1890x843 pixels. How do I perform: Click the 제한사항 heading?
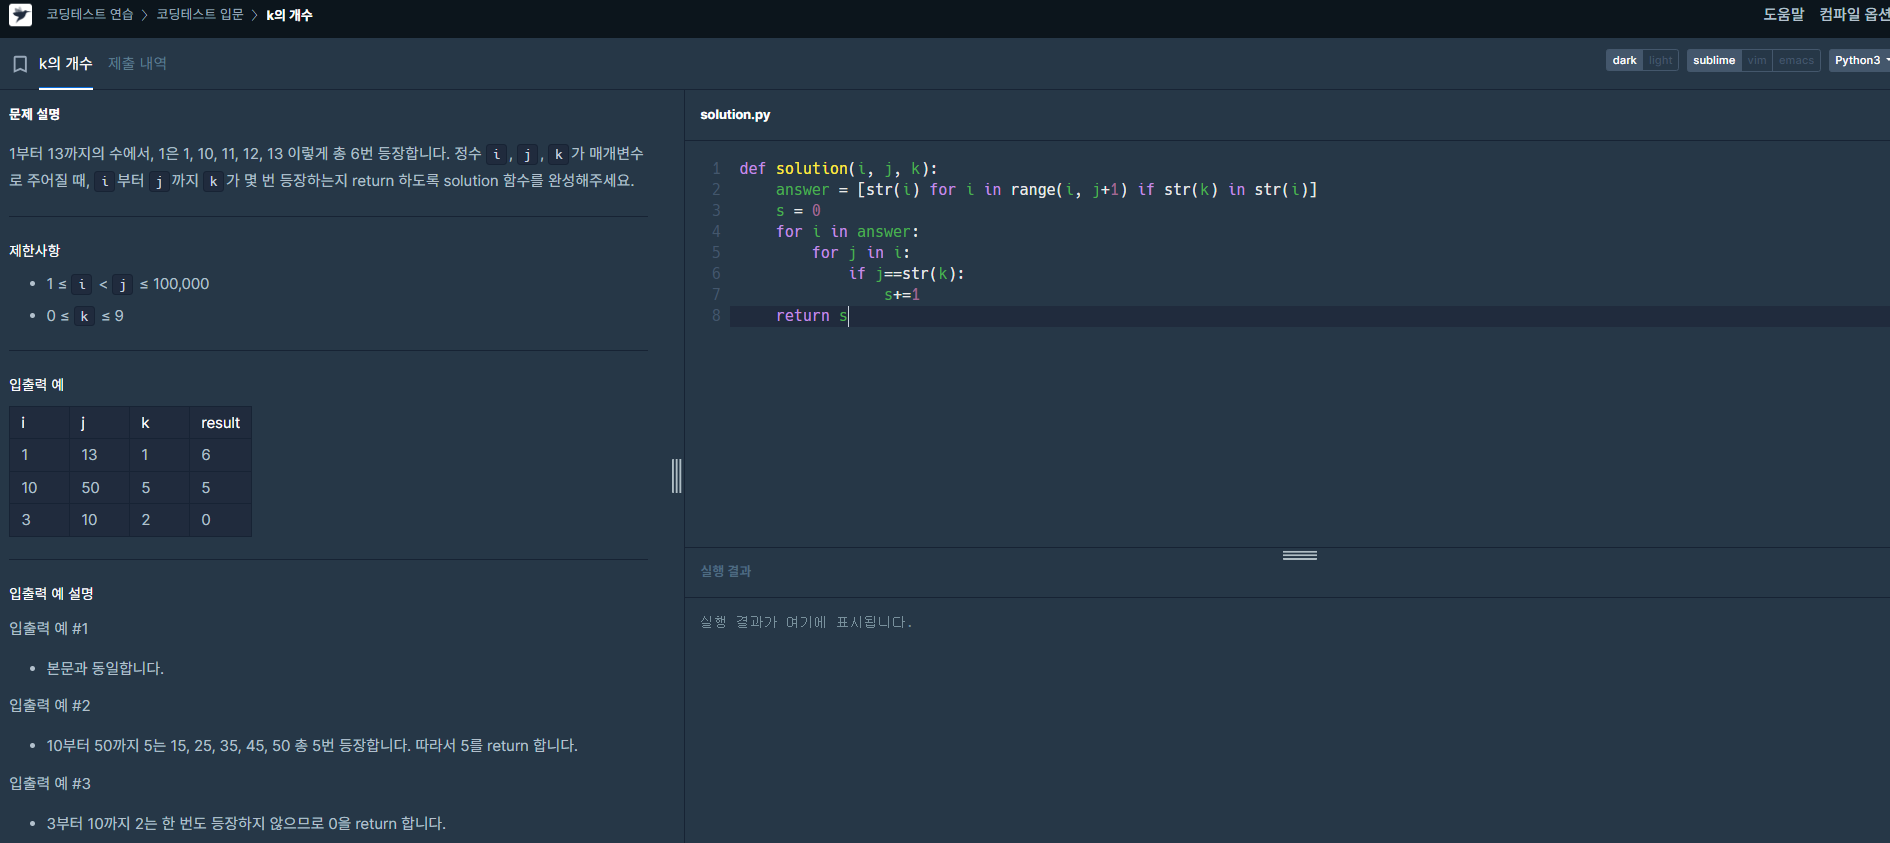35,250
